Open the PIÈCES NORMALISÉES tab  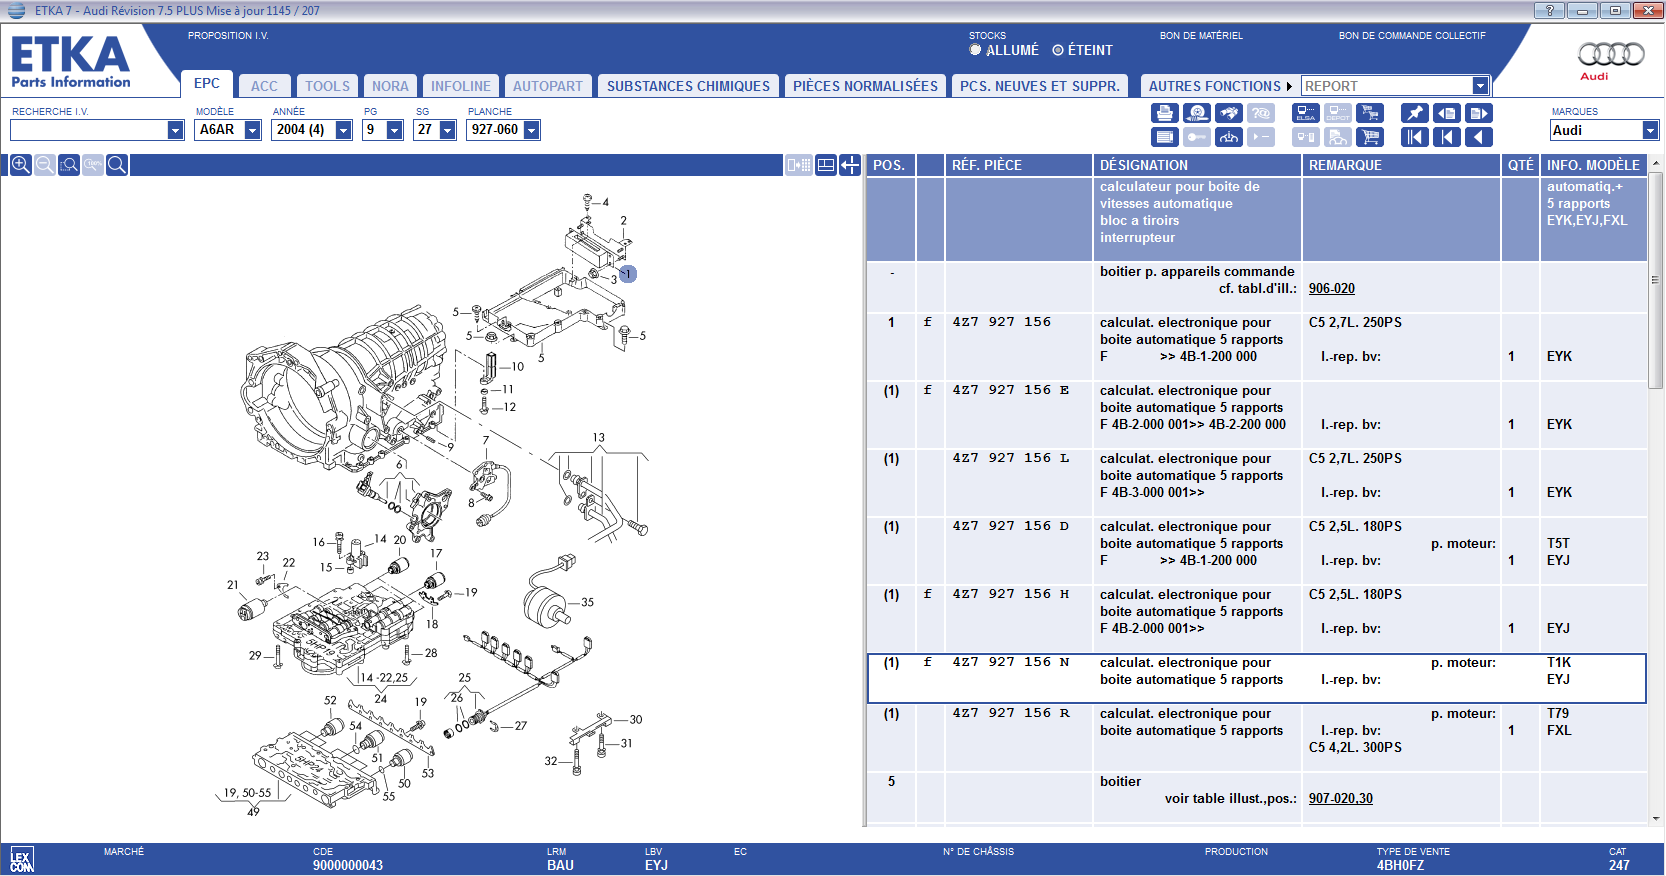pyautogui.click(x=865, y=86)
